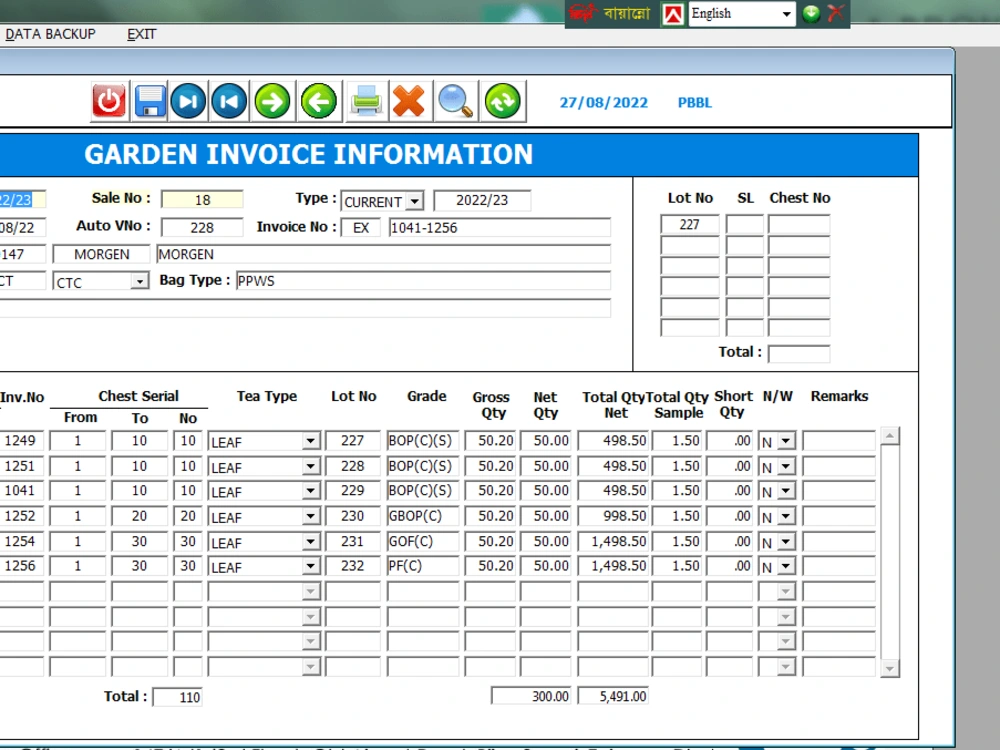Expand the CTC dropdown

[139, 281]
